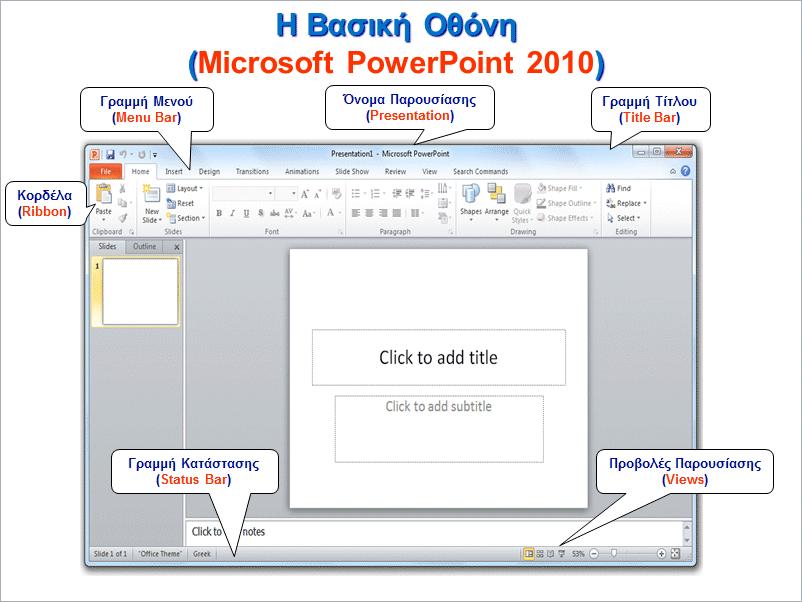Toggle Italic formatting
The width and height of the screenshot is (802, 602).
tap(232, 213)
